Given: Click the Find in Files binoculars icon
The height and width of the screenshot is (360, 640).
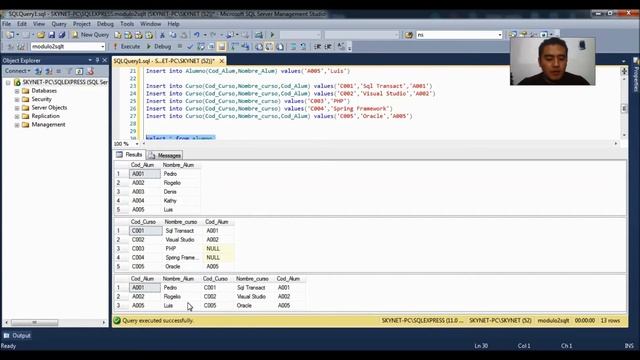Looking at the screenshot, I should point(409,35).
